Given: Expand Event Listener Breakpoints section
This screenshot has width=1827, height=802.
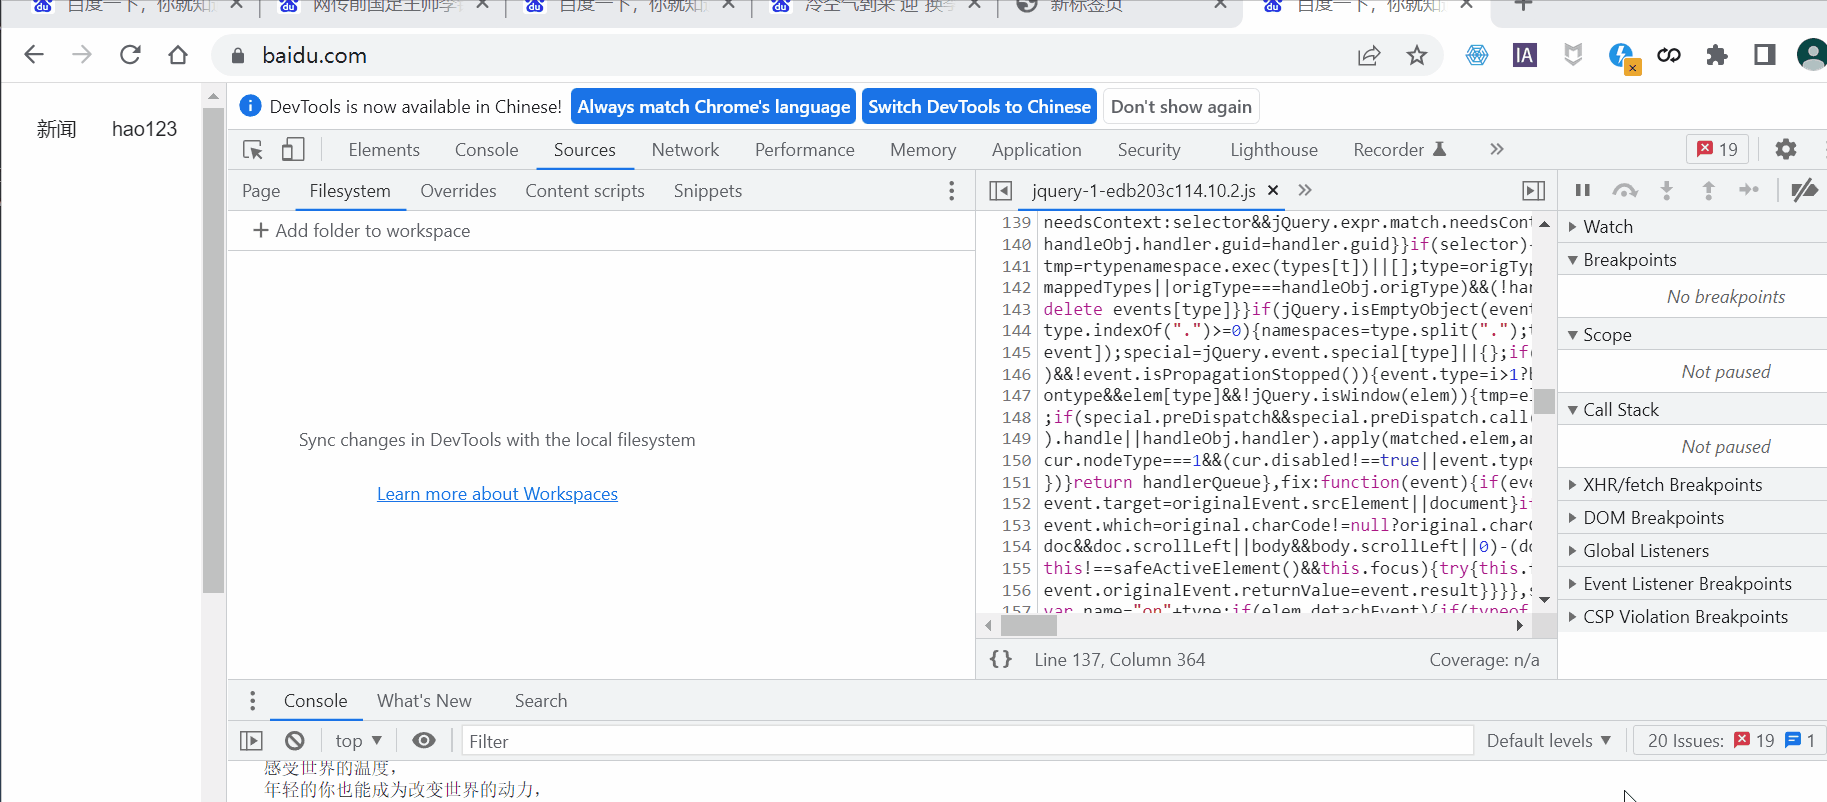Looking at the screenshot, I should (x=1692, y=584).
